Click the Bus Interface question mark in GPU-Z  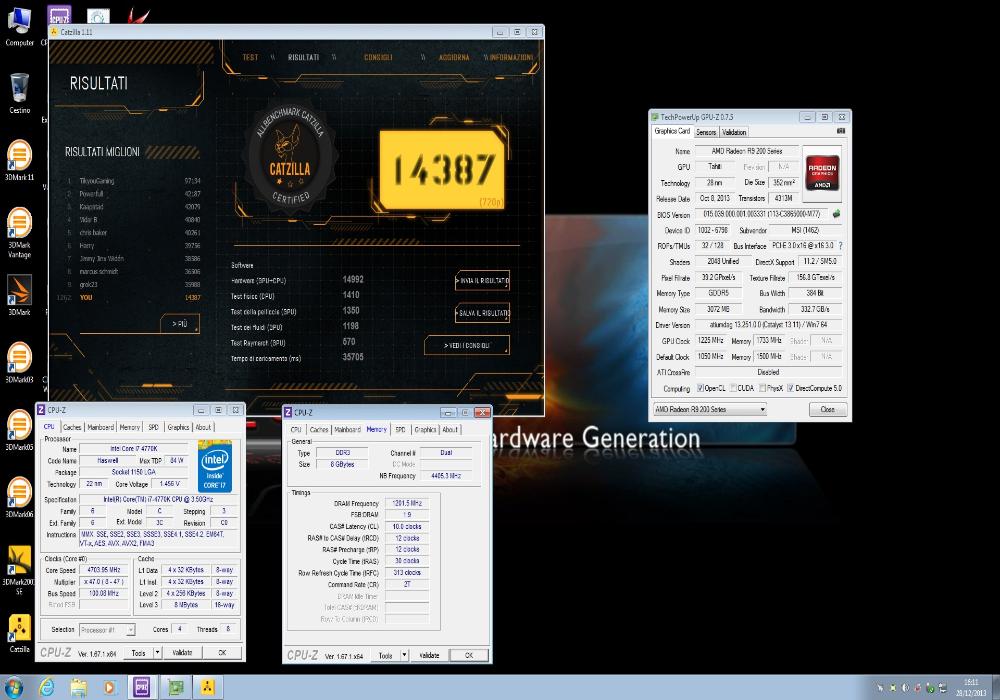pyautogui.click(x=841, y=245)
